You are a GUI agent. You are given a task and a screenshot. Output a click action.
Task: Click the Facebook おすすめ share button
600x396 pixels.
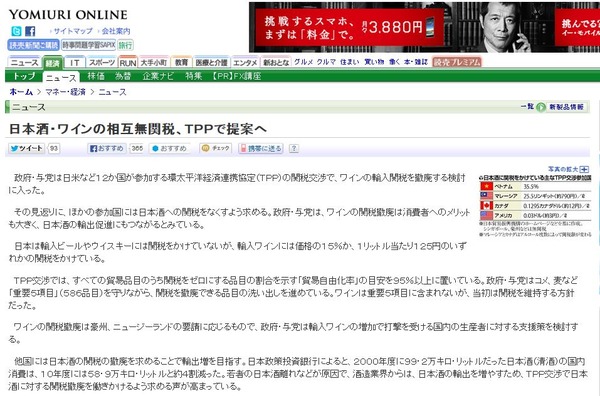107,148
